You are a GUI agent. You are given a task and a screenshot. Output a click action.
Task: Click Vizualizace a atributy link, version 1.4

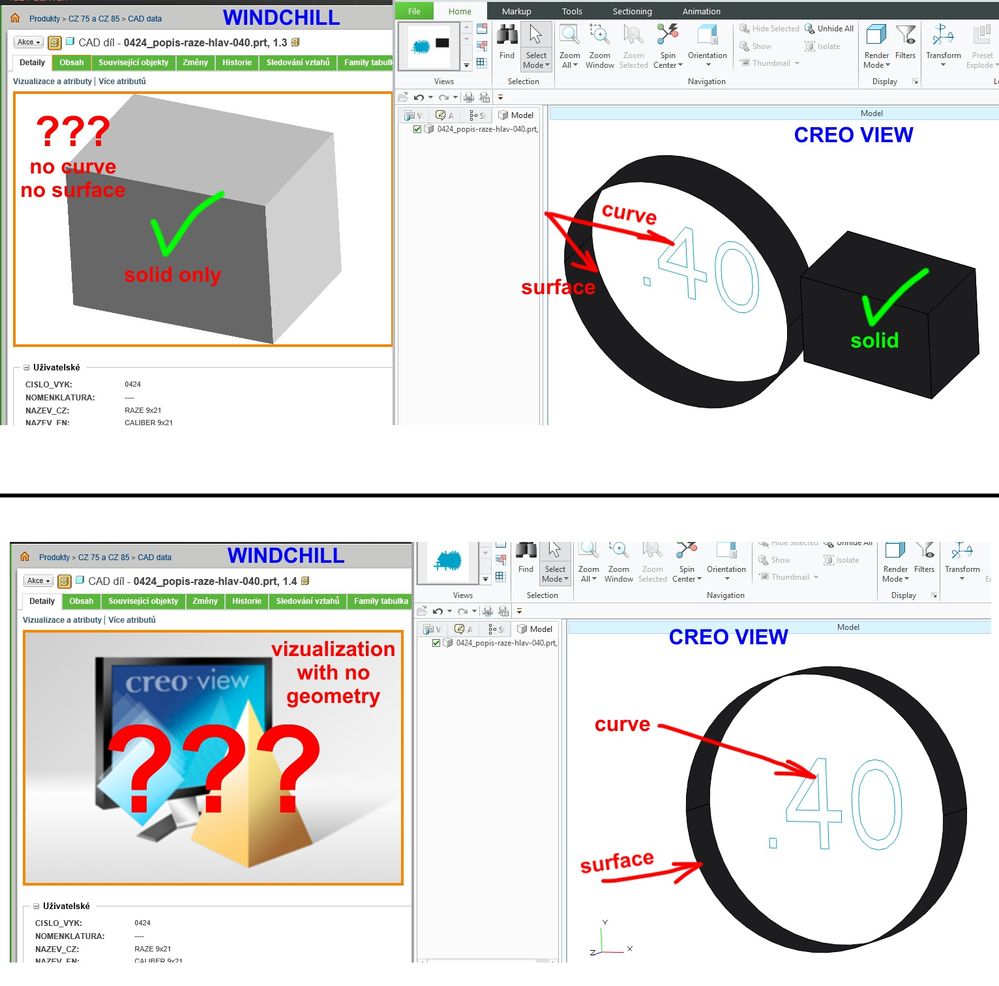(x=62, y=619)
